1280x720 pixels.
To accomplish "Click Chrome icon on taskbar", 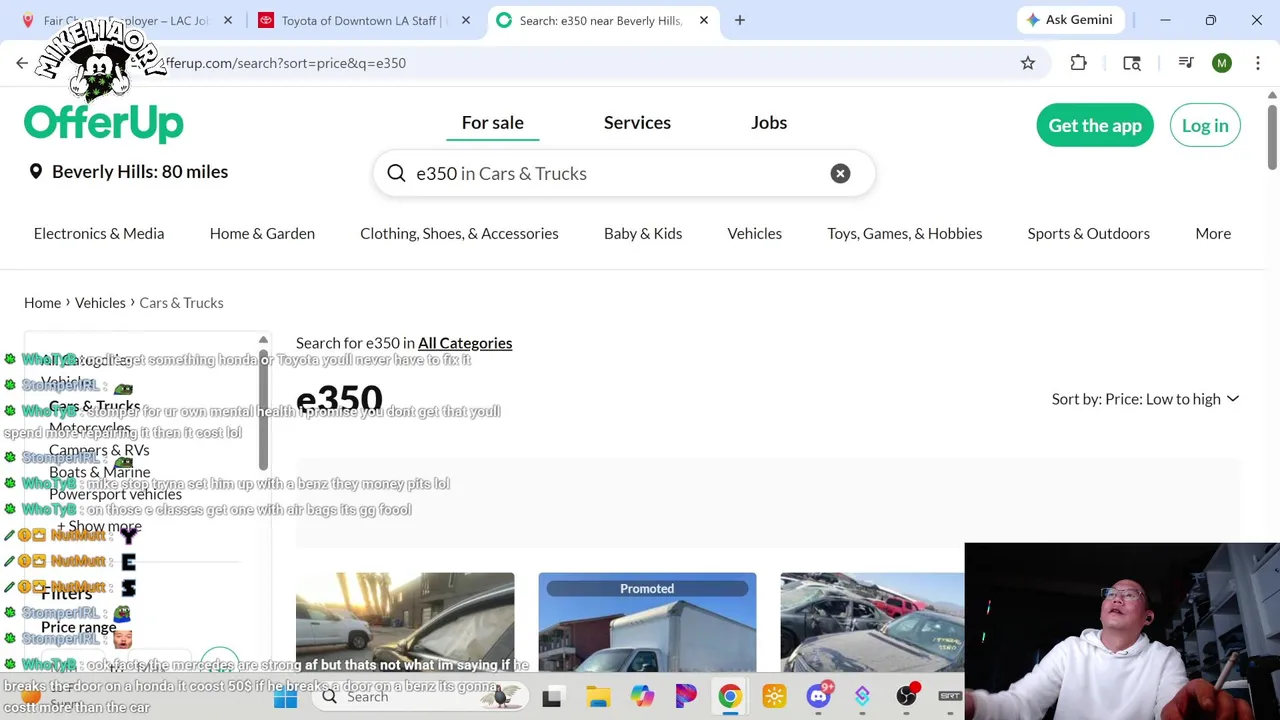I will [x=730, y=696].
